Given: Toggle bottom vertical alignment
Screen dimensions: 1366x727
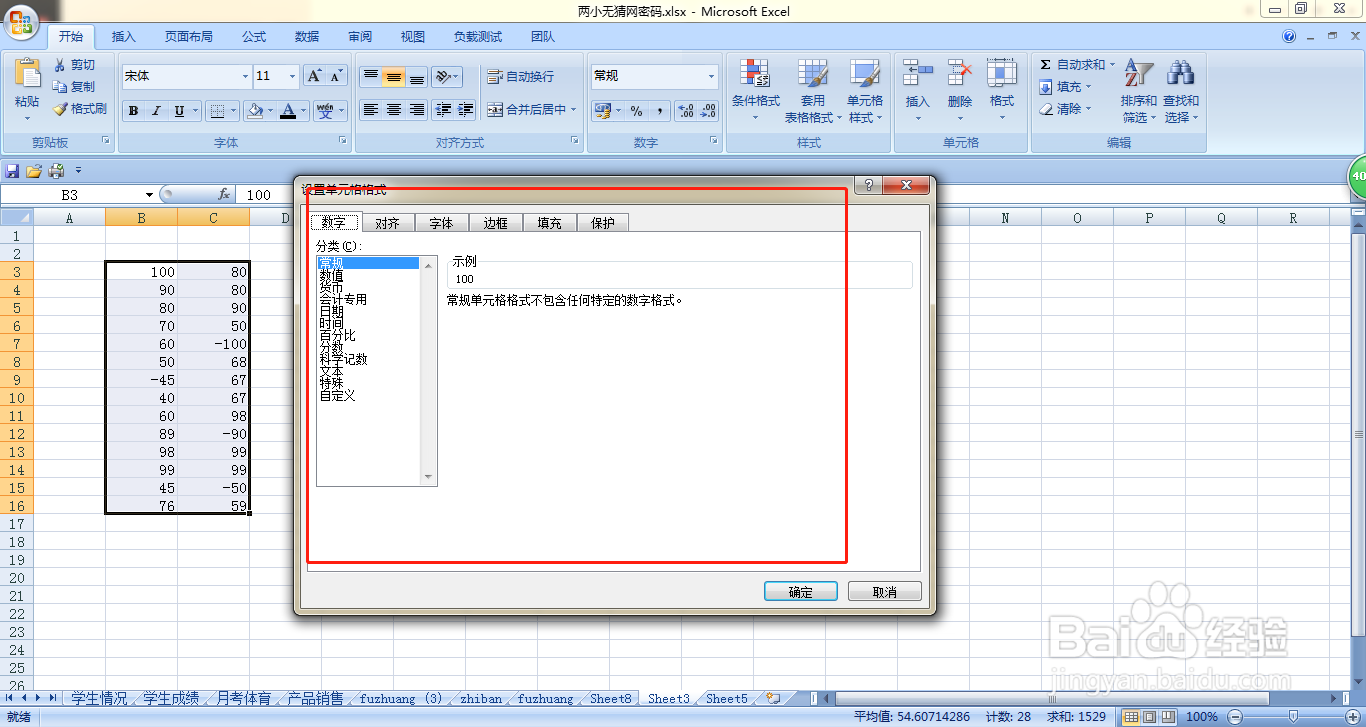Looking at the screenshot, I should coord(417,77).
